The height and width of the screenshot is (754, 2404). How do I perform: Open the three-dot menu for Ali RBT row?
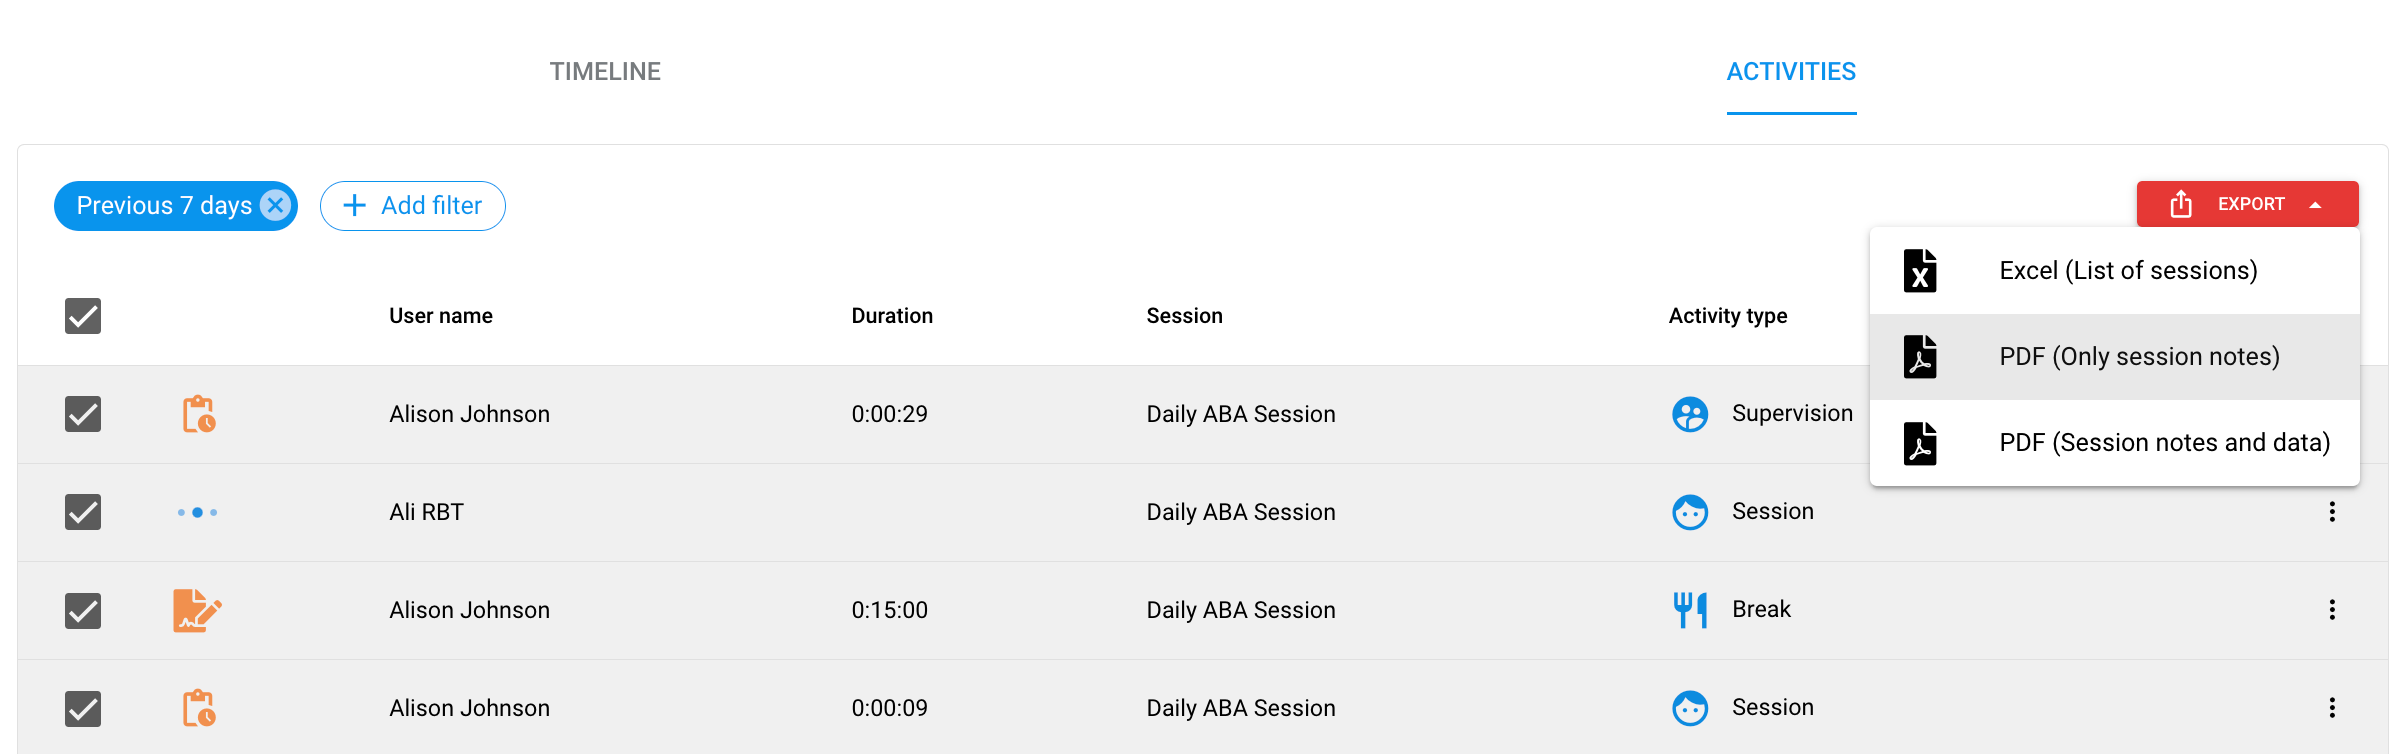click(x=2331, y=512)
